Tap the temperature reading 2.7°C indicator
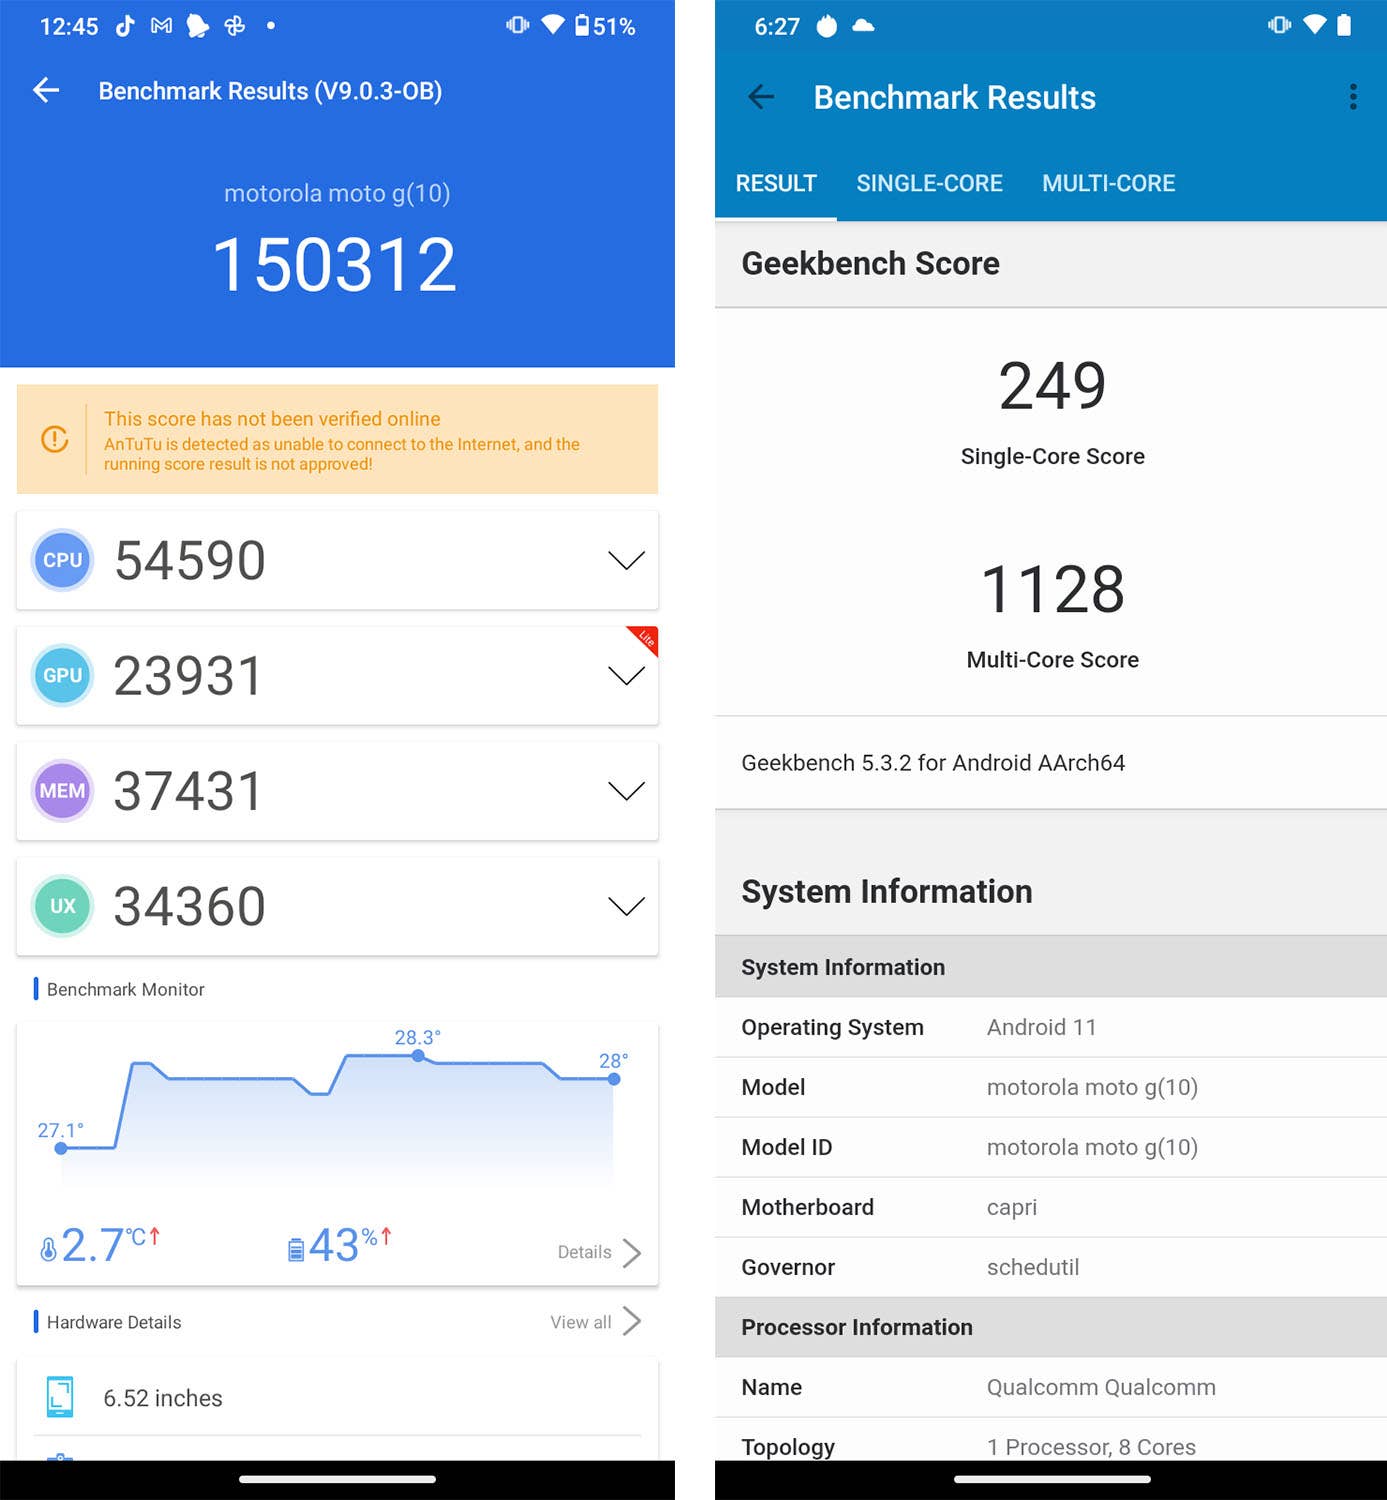The width and height of the screenshot is (1387, 1500). tap(100, 1244)
